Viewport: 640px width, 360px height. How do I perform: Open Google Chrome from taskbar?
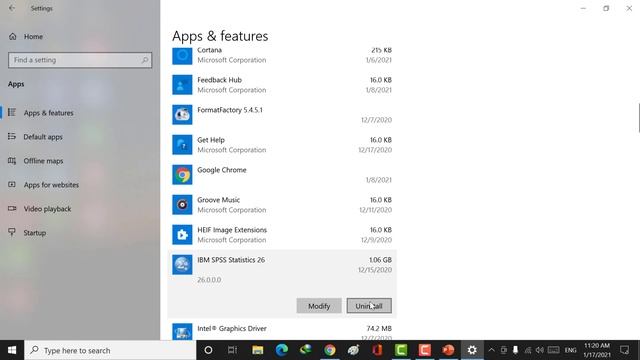[x=329, y=350]
